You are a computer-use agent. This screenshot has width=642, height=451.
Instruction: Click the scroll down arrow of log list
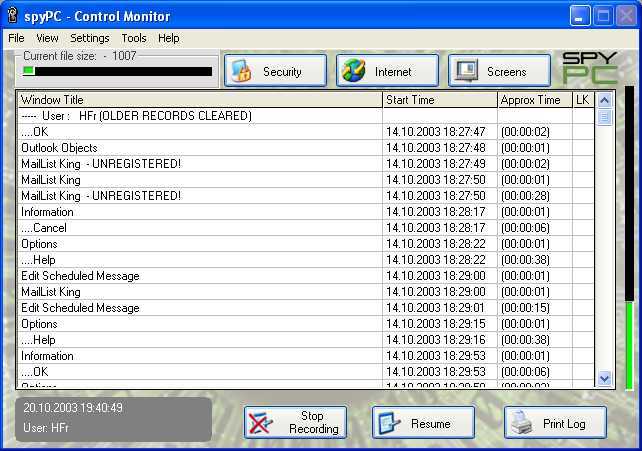click(x=604, y=378)
